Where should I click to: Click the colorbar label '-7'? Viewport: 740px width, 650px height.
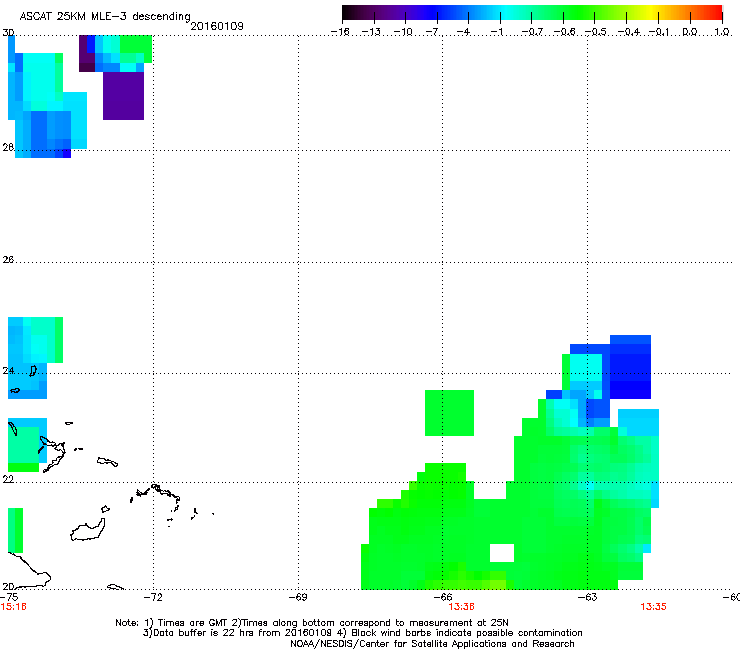433,32
